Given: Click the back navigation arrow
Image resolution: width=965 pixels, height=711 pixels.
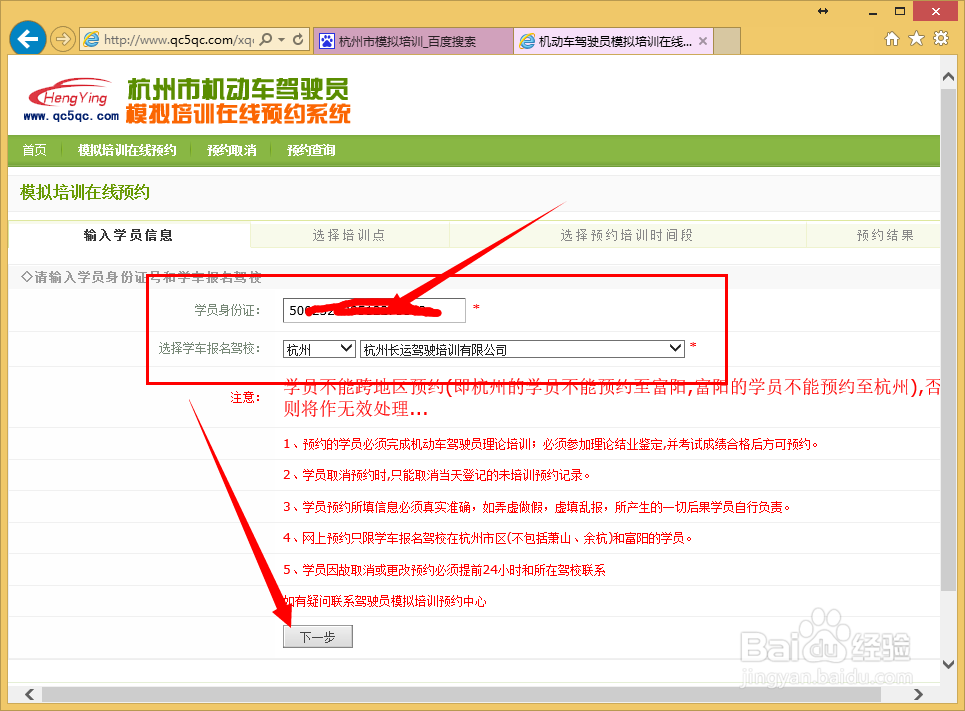Looking at the screenshot, I should [27, 38].
